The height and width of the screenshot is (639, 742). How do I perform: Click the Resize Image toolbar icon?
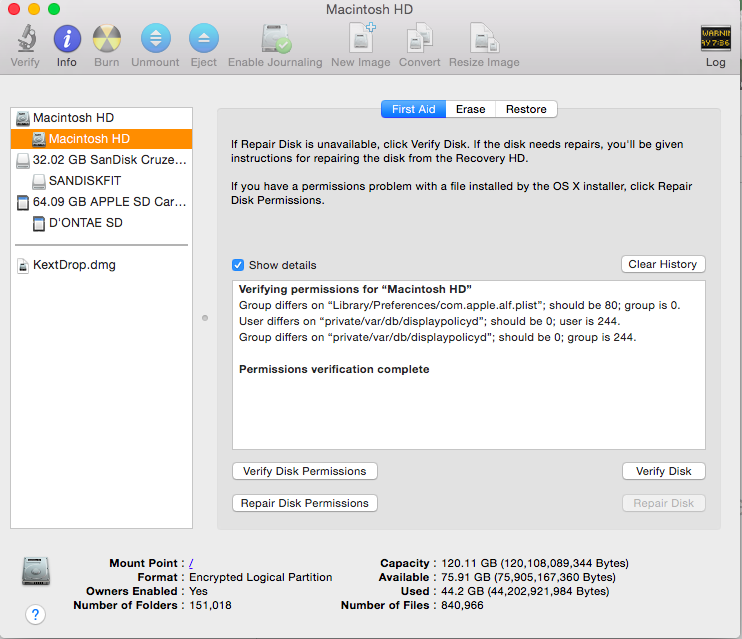point(484,37)
